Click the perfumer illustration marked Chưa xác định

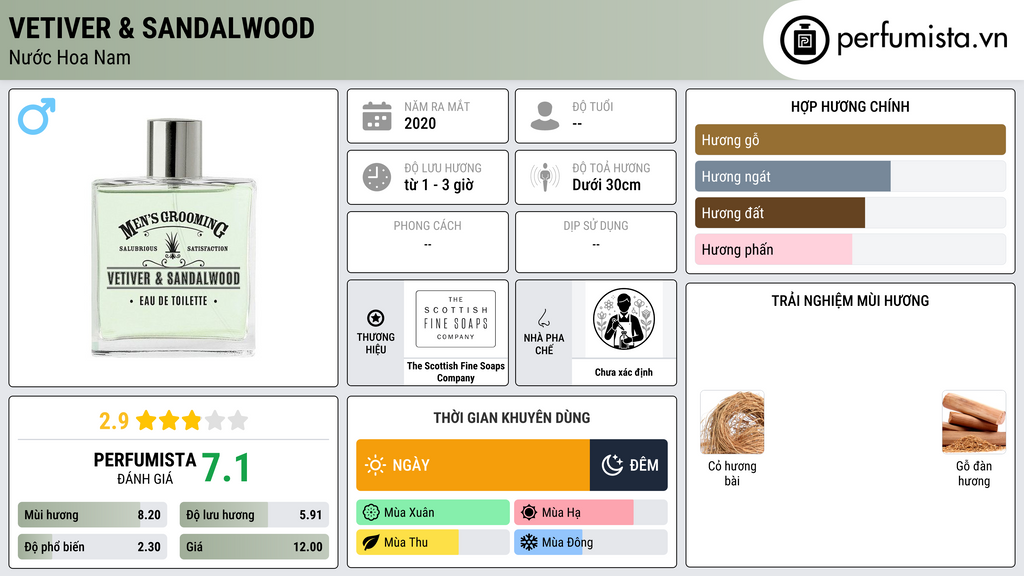tap(624, 319)
